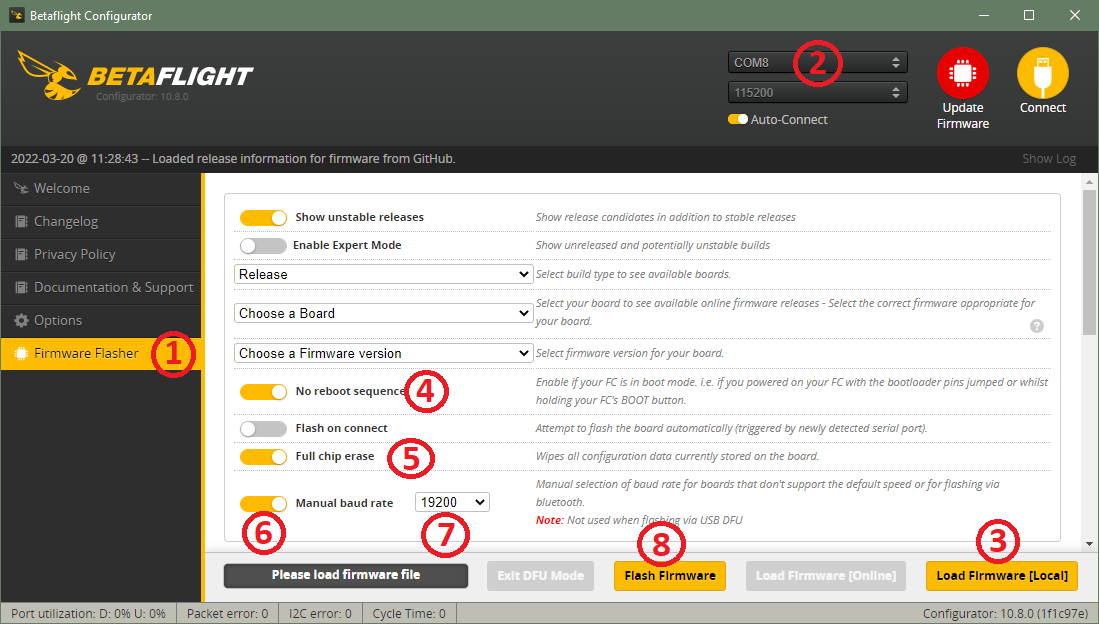Click the Packet error: 0 status

[227, 613]
